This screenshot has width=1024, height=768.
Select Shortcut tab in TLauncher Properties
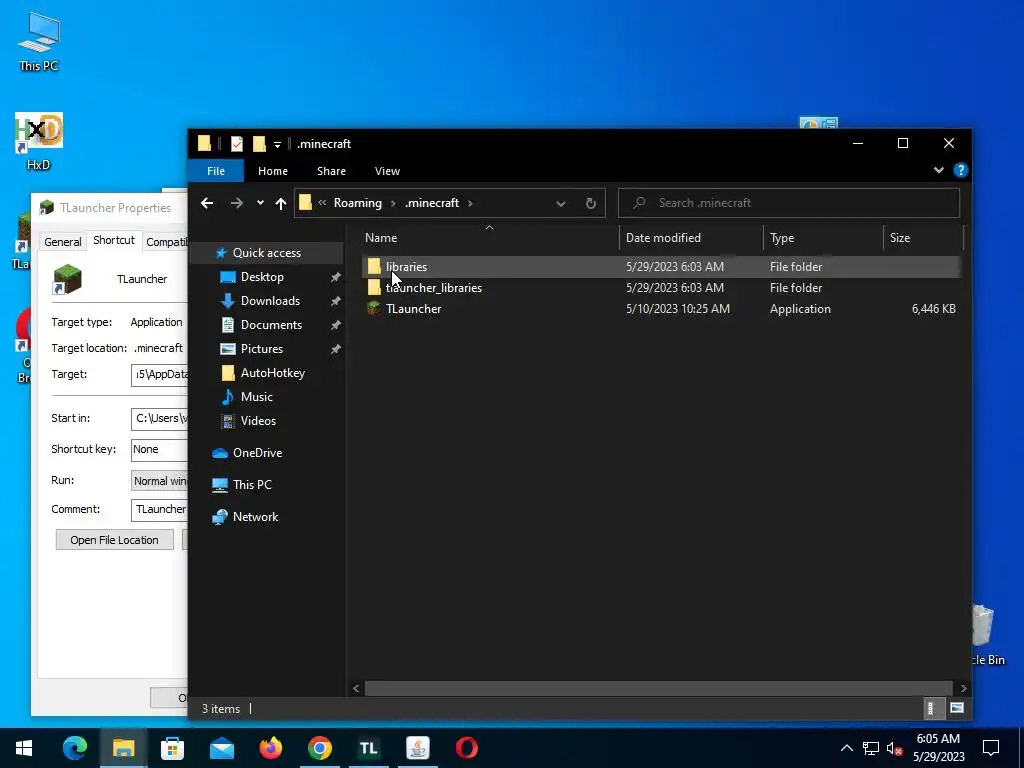tap(114, 240)
